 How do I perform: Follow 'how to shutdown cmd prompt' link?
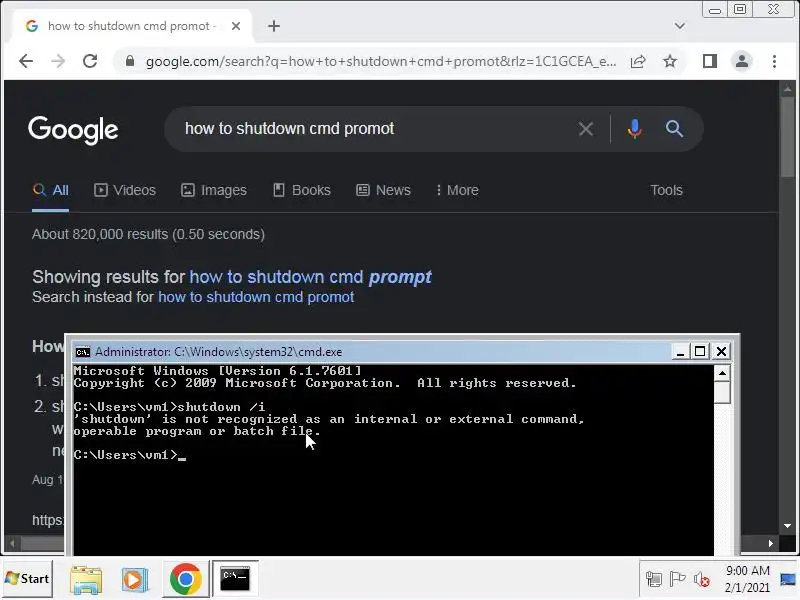tap(310, 277)
